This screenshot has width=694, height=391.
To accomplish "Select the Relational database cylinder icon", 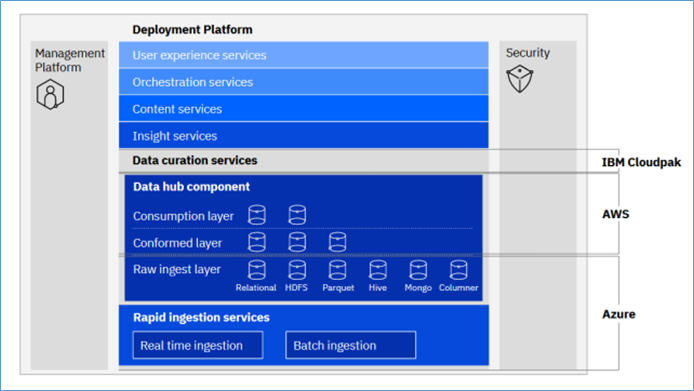I will (257, 270).
